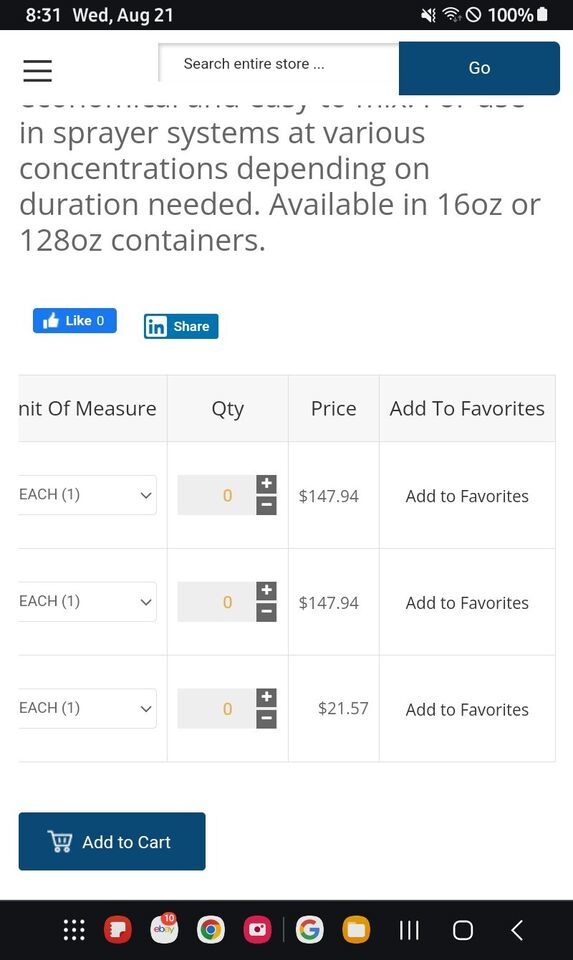The width and height of the screenshot is (573, 960).
Task: Open the app drawer grid icon
Action: click(74, 930)
